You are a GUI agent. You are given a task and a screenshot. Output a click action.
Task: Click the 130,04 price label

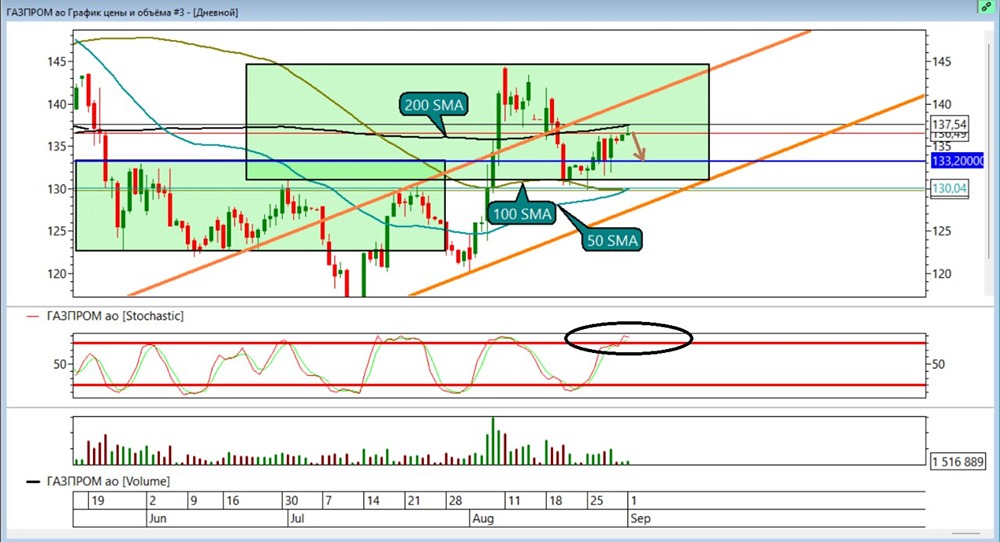point(949,188)
